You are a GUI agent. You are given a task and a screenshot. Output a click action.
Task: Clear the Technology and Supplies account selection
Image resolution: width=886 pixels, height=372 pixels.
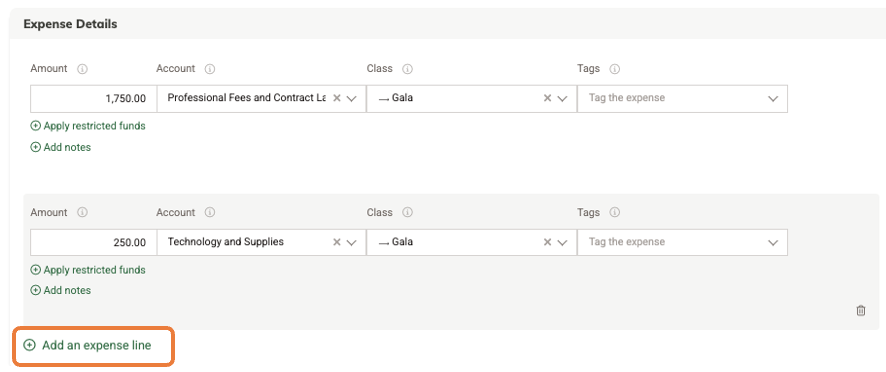pyautogui.click(x=337, y=242)
